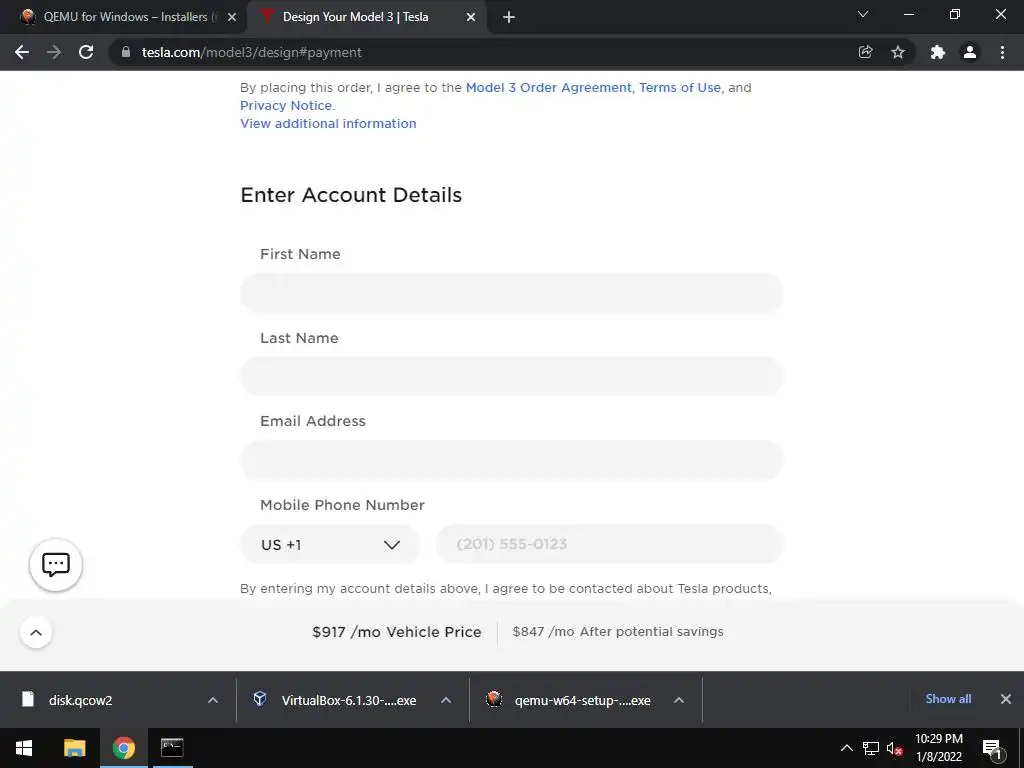Click the address bar URL
This screenshot has width=1024, height=768.
(x=251, y=52)
